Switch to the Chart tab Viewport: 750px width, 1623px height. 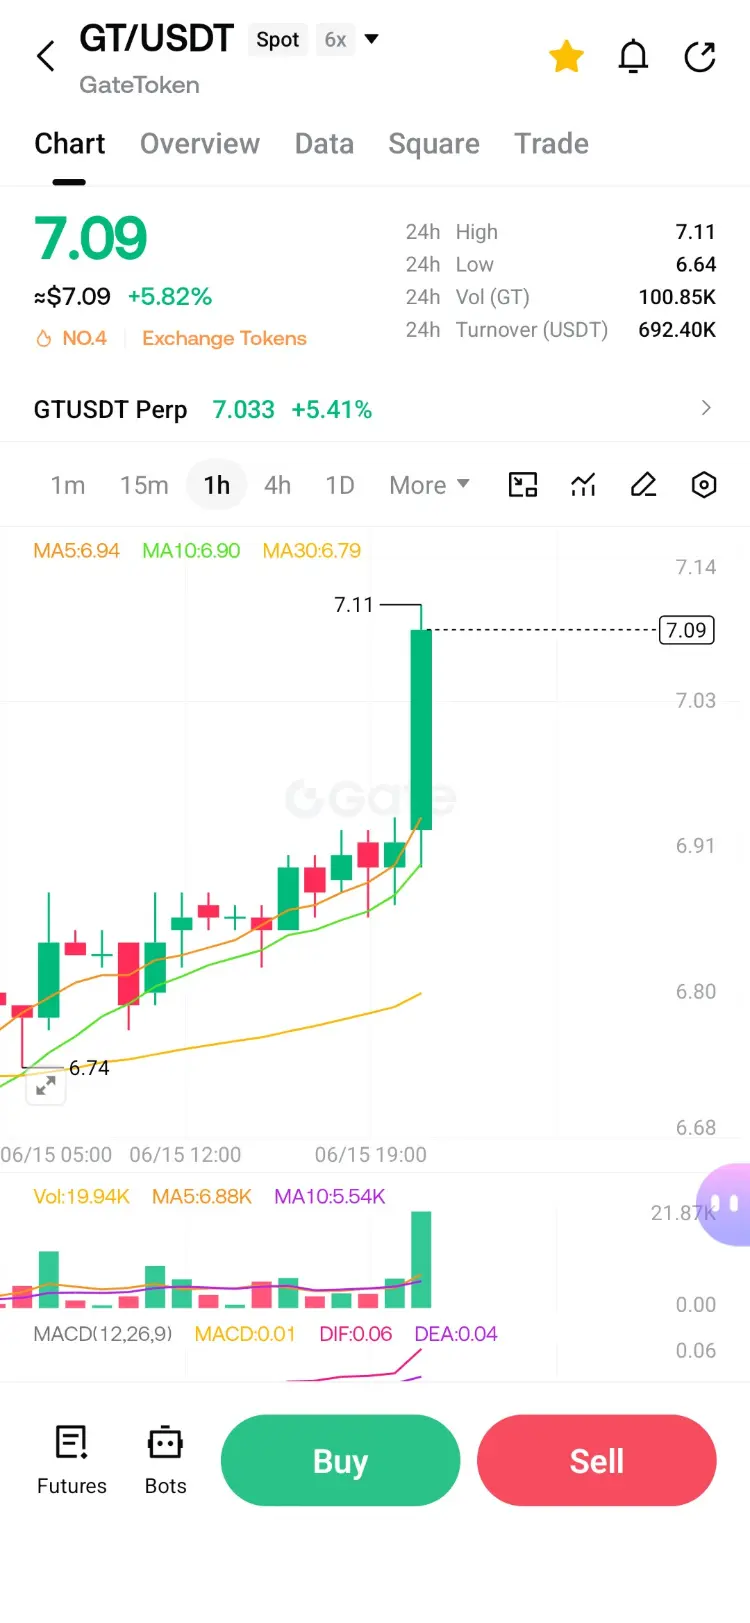coord(69,144)
